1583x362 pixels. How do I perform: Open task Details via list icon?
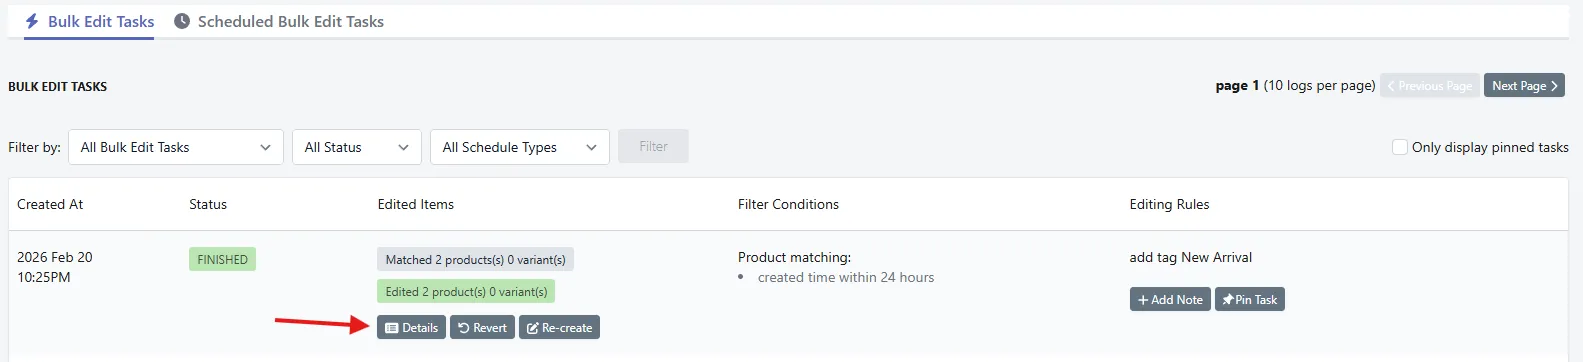pyautogui.click(x=392, y=328)
